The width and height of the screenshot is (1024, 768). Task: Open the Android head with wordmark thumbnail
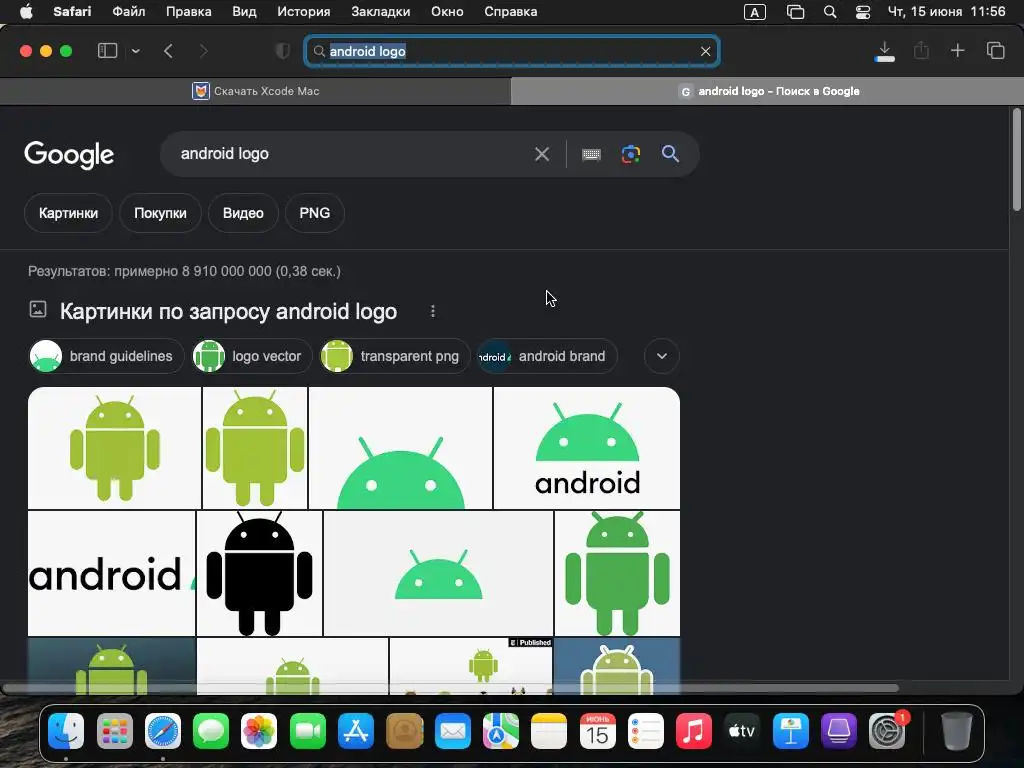point(586,448)
